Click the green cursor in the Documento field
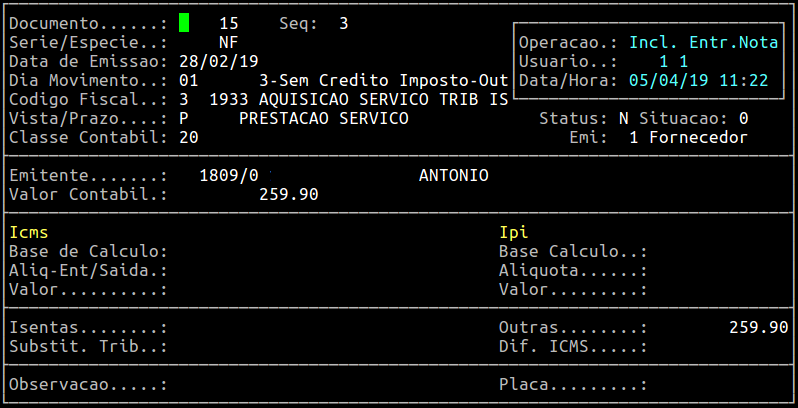Viewport: 798px width, 408px height. 184,22
